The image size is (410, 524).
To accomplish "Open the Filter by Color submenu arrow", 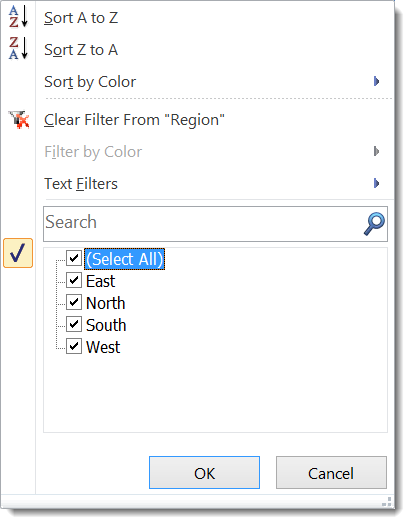I will click(x=377, y=151).
